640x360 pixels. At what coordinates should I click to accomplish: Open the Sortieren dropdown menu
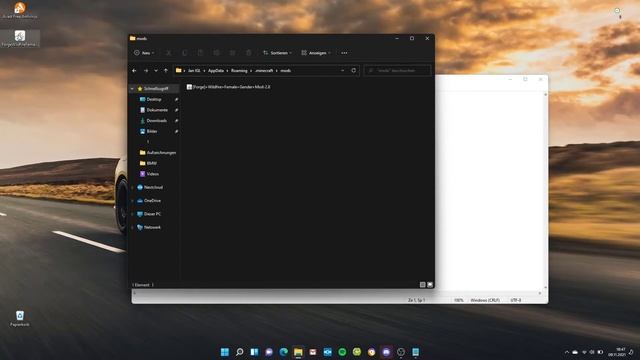tap(278, 53)
